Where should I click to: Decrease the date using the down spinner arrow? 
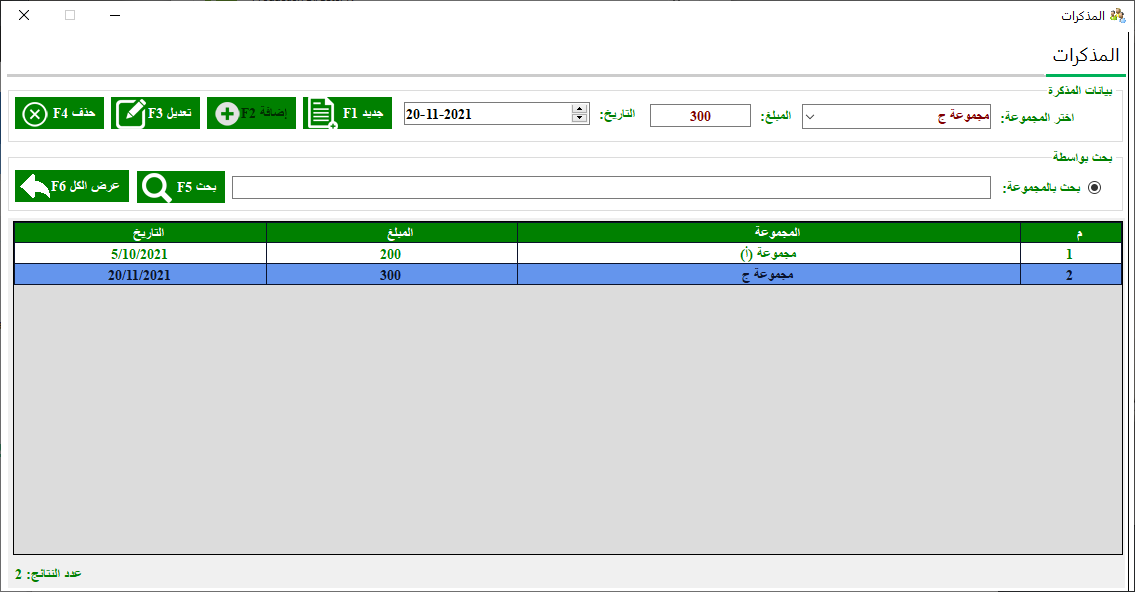(x=578, y=119)
